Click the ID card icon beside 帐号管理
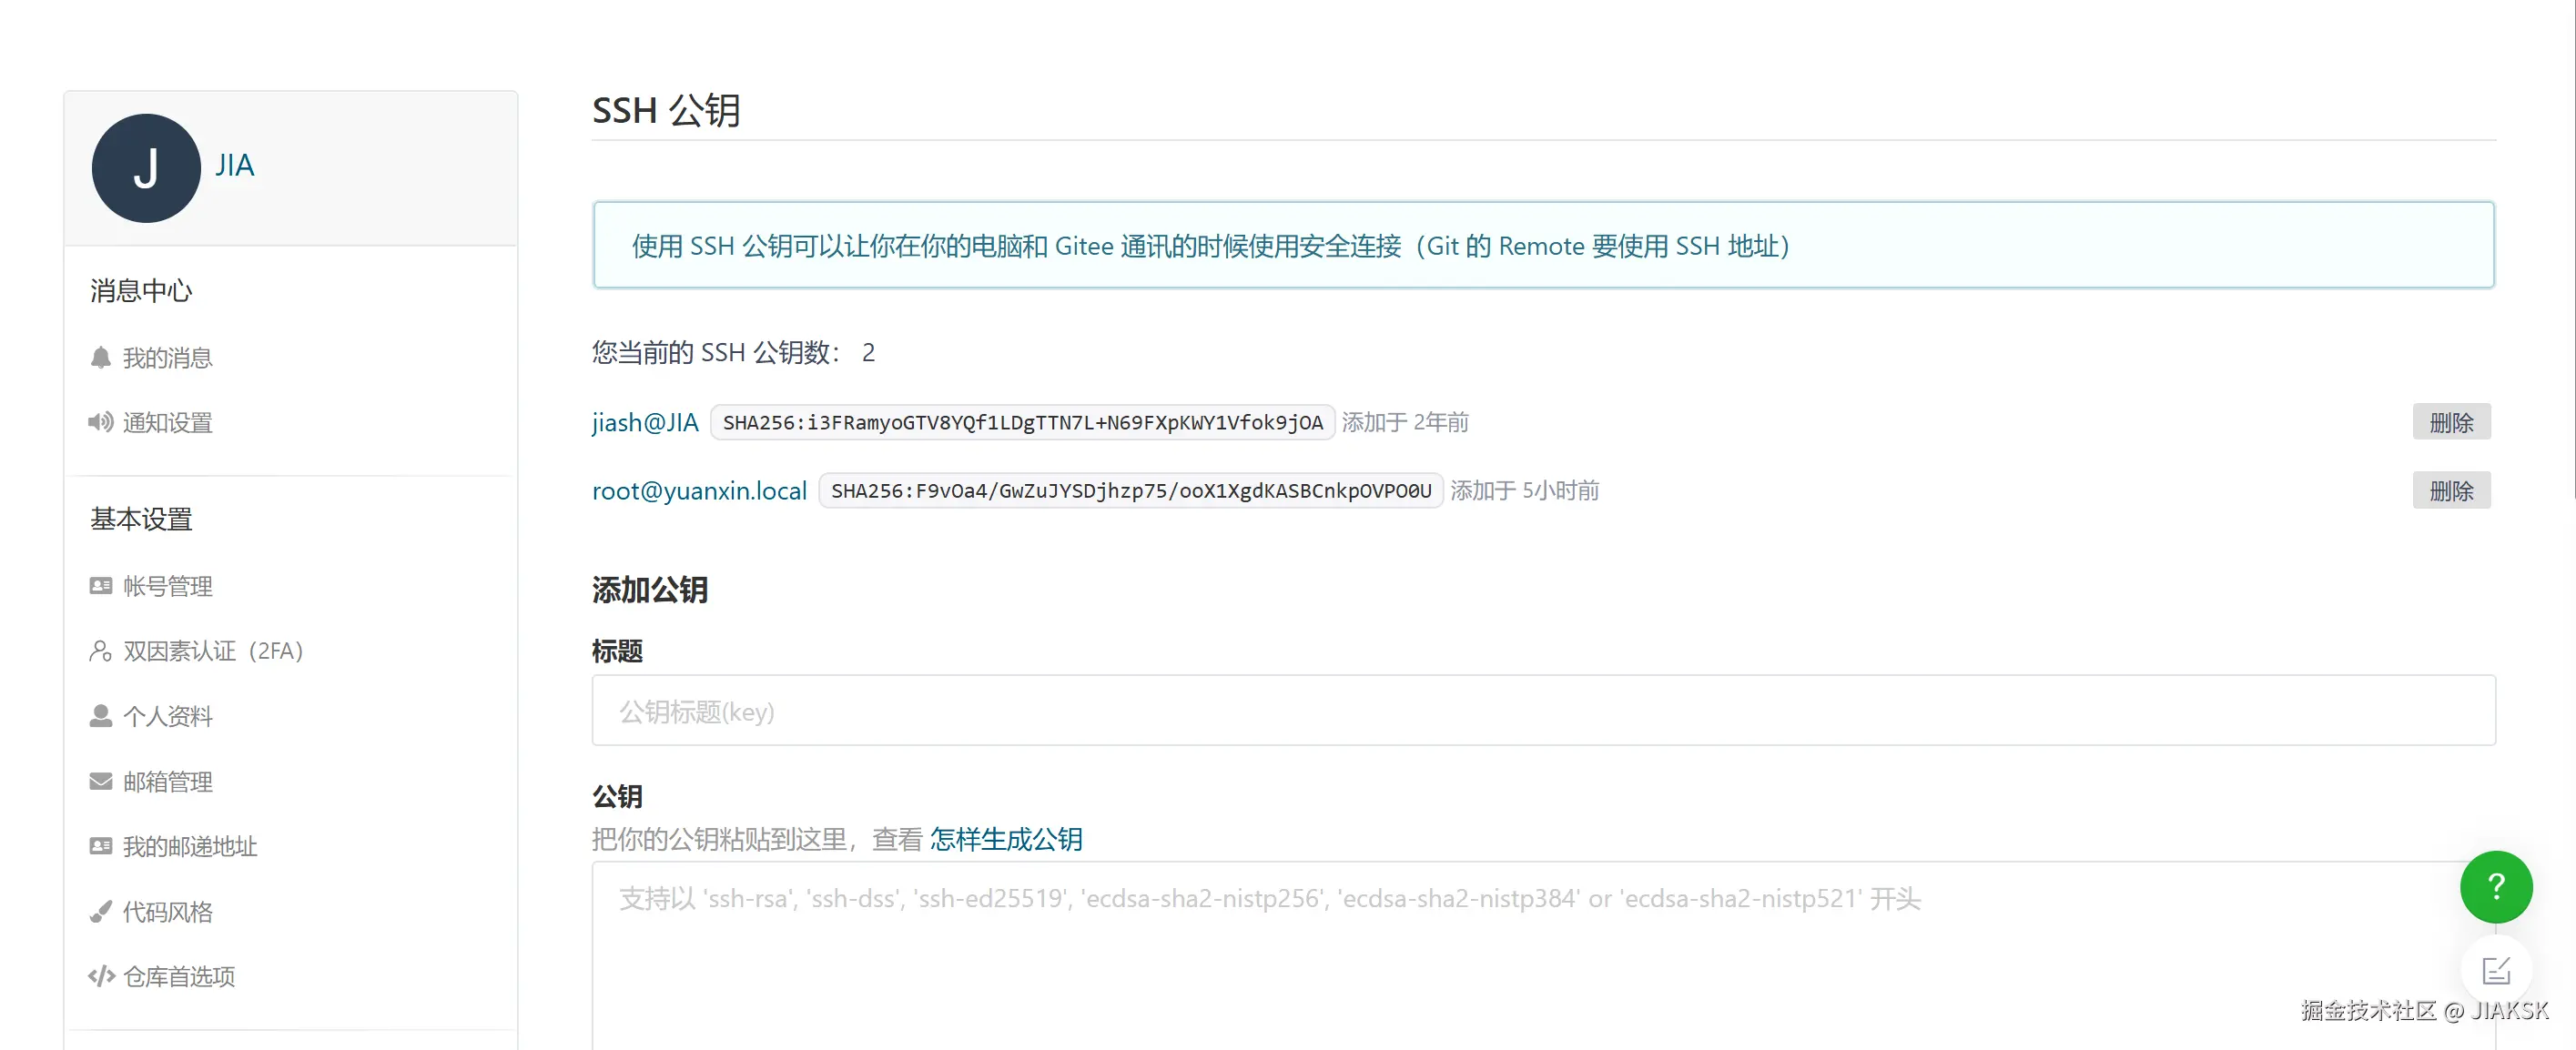Screen dimensions: 2576x1050 tap(100, 586)
